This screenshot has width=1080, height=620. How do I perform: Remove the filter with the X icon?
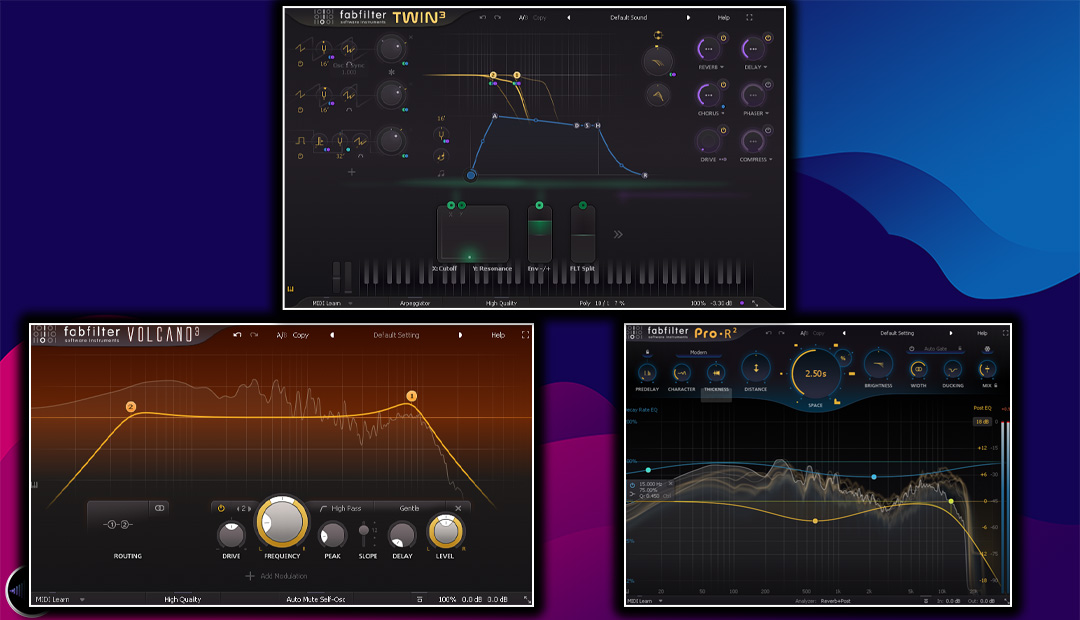(458, 508)
